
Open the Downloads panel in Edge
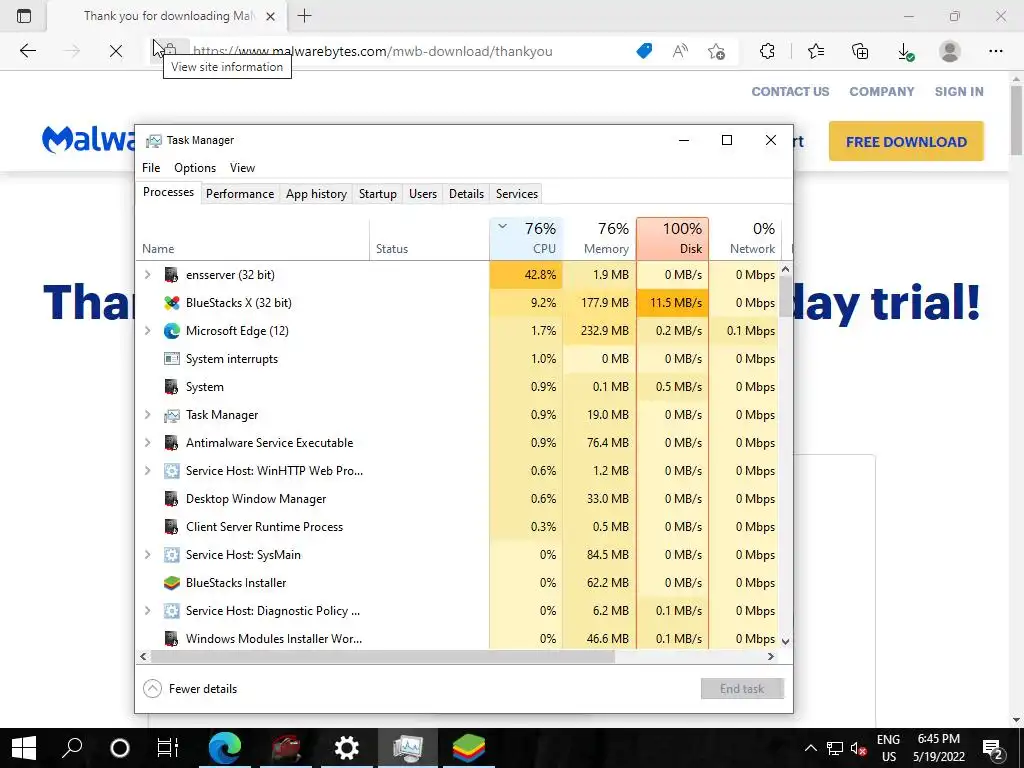[905, 51]
